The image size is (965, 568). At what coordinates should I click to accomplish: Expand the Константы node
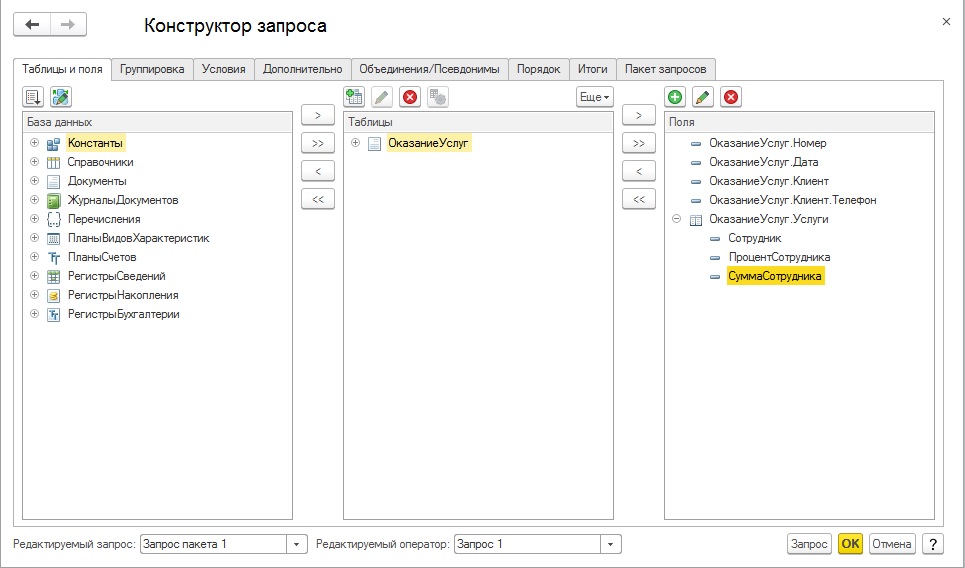pos(34,143)
